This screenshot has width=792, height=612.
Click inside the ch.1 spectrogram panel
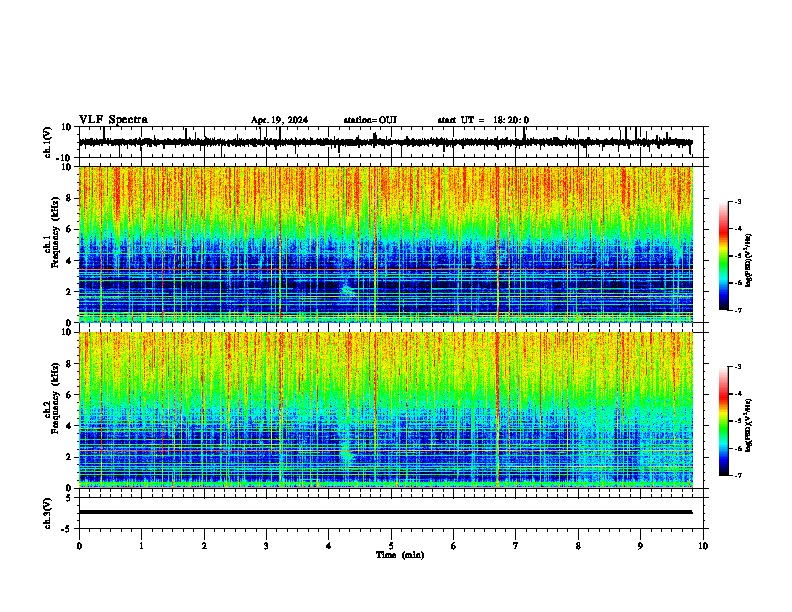(385, 244)
